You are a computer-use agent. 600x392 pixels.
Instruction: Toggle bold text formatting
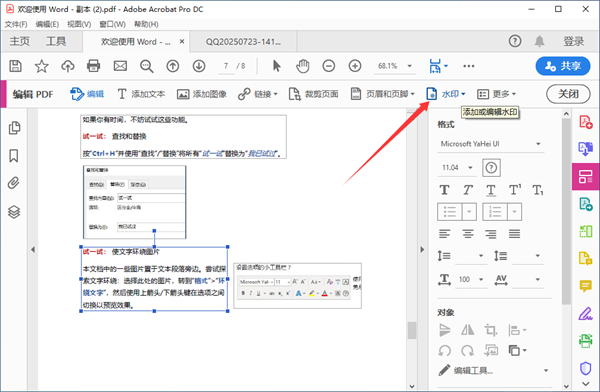pos(445,190)
